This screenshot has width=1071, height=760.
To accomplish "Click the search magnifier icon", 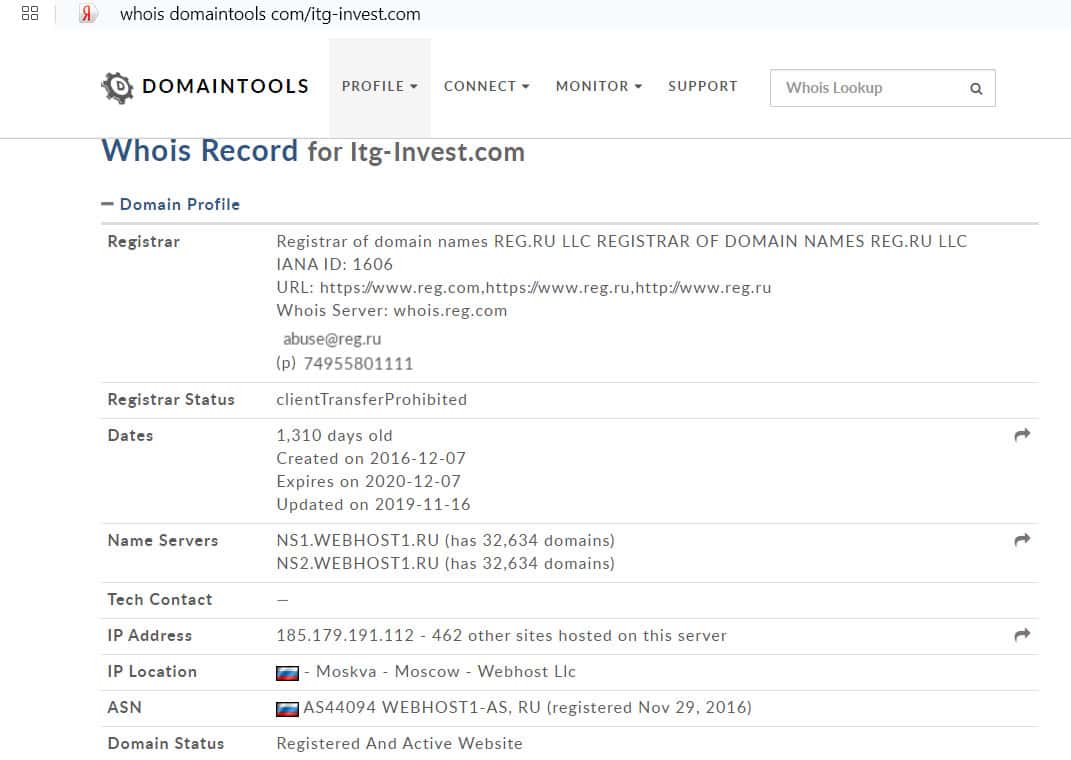I will (976, 88).
